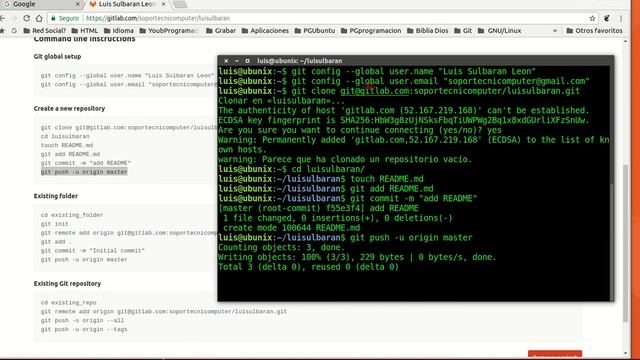The height and width of the screenshot is (360, 640).
Task: Open the Git bookmark folder
Action: pos(463,31)
